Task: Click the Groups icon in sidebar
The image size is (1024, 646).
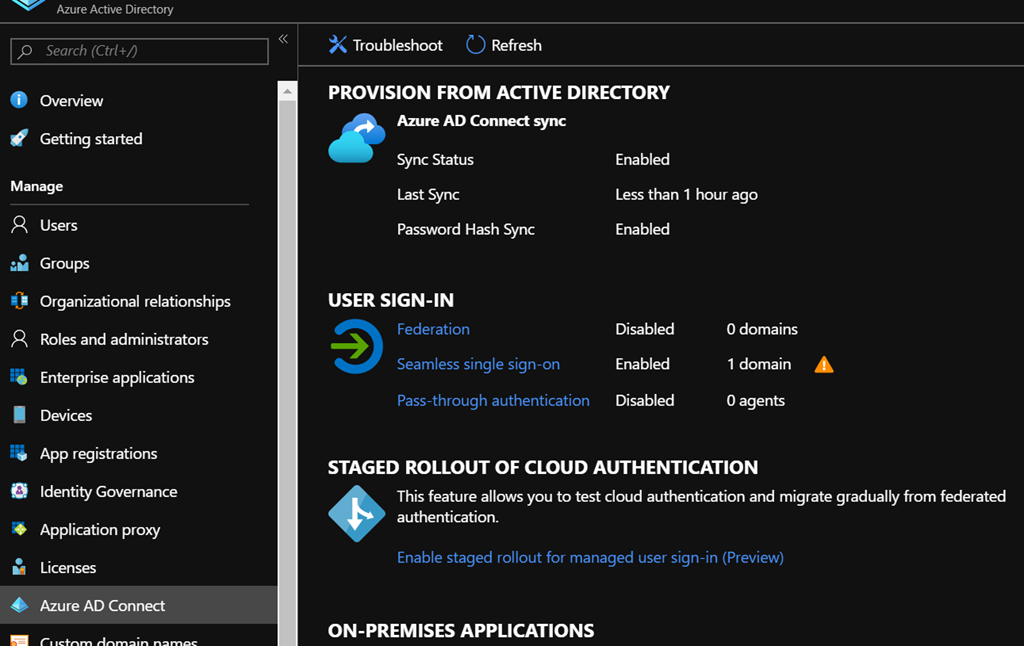Action: tap(19, 263)
